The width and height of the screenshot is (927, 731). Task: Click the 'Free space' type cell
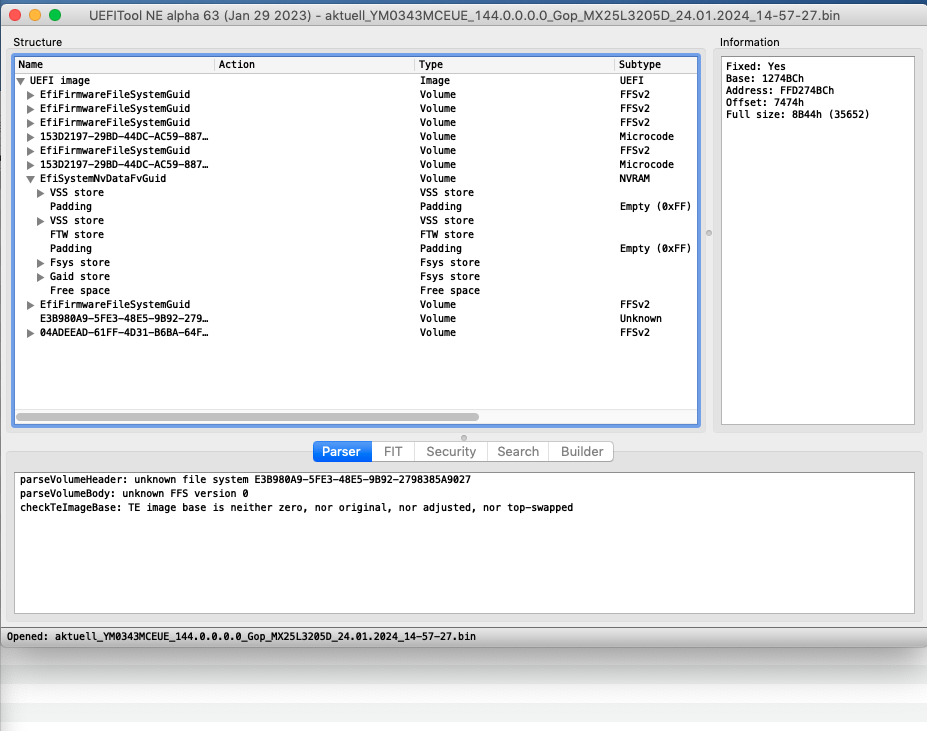tap(450, 291)
